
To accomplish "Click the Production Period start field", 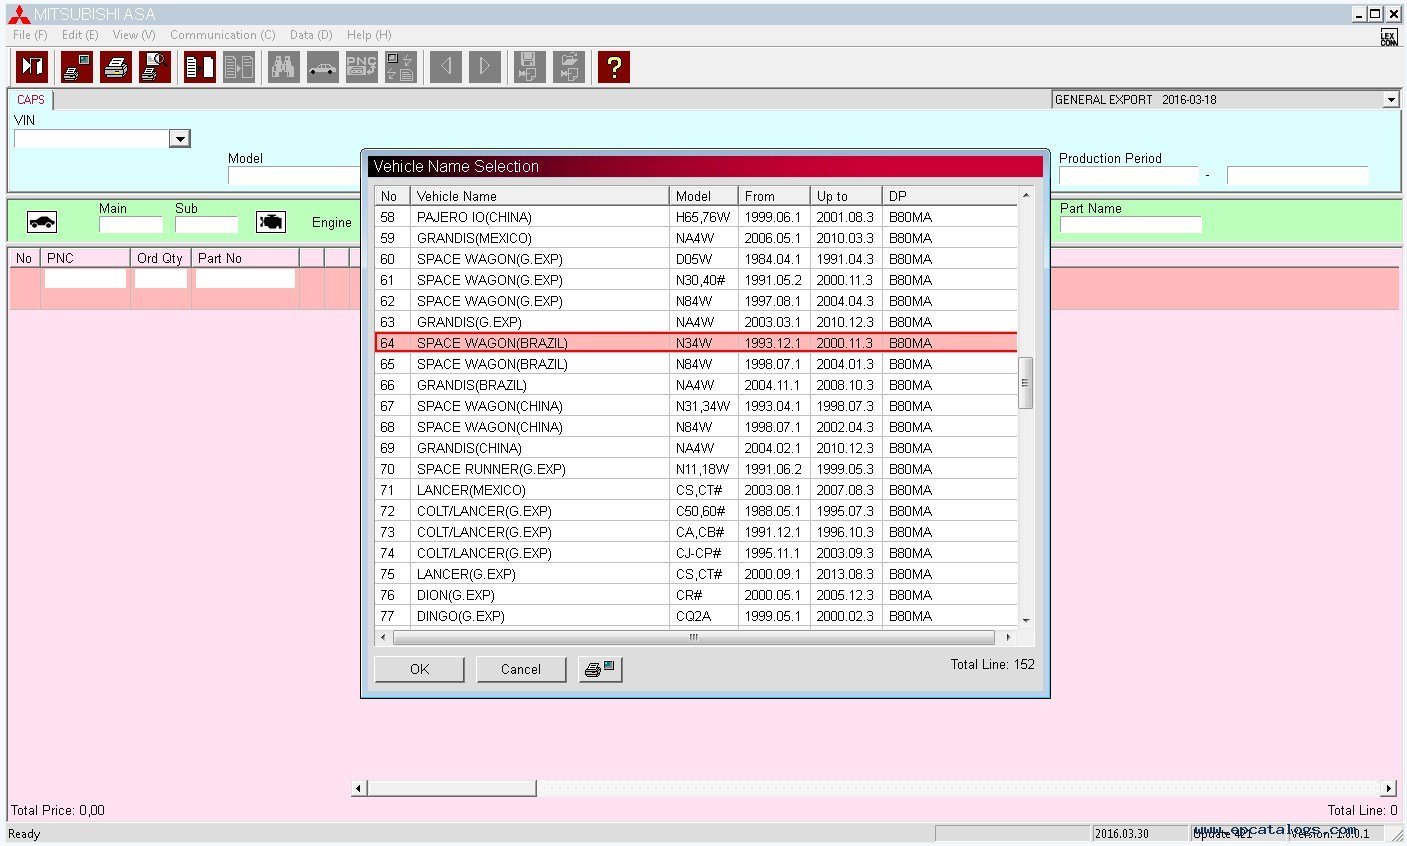I will click(x=1129, y=175).
